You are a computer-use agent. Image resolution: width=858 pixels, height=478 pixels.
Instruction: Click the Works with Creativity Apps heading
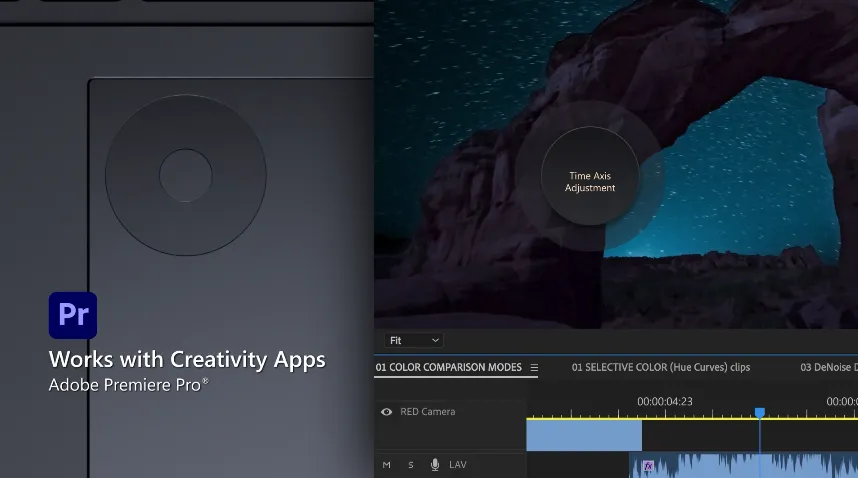point(187,360)
